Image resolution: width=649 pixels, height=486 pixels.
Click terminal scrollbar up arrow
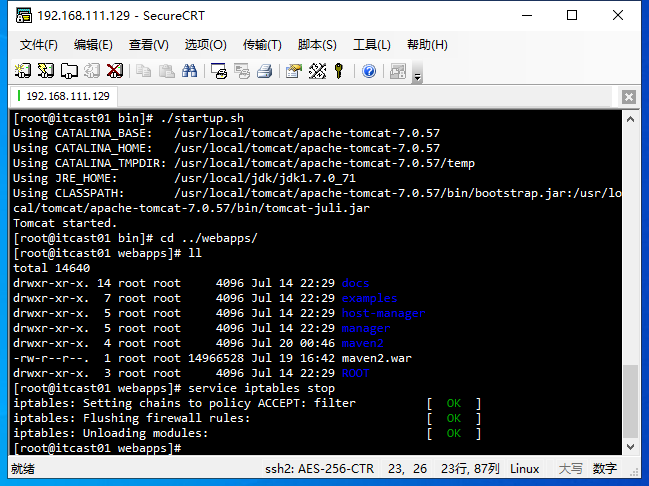[630, 119]
